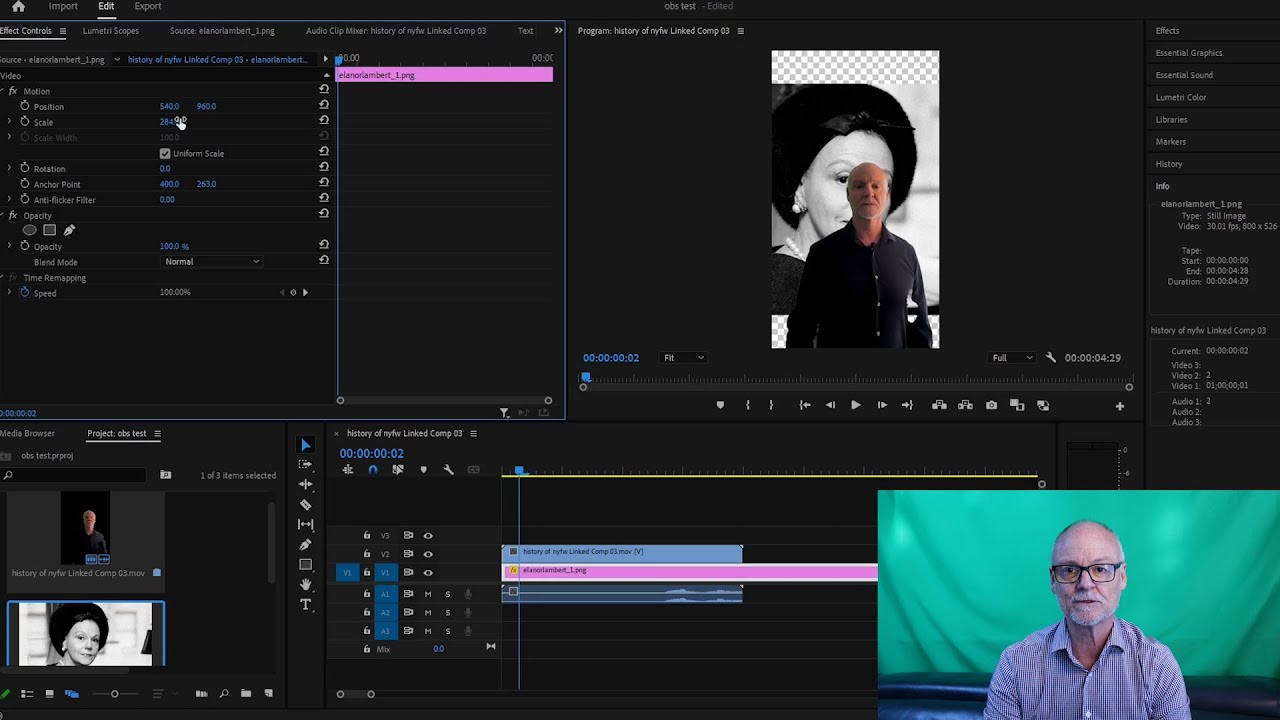
Task: Toggle visibility eye of track V2
Action: (428, 554)
